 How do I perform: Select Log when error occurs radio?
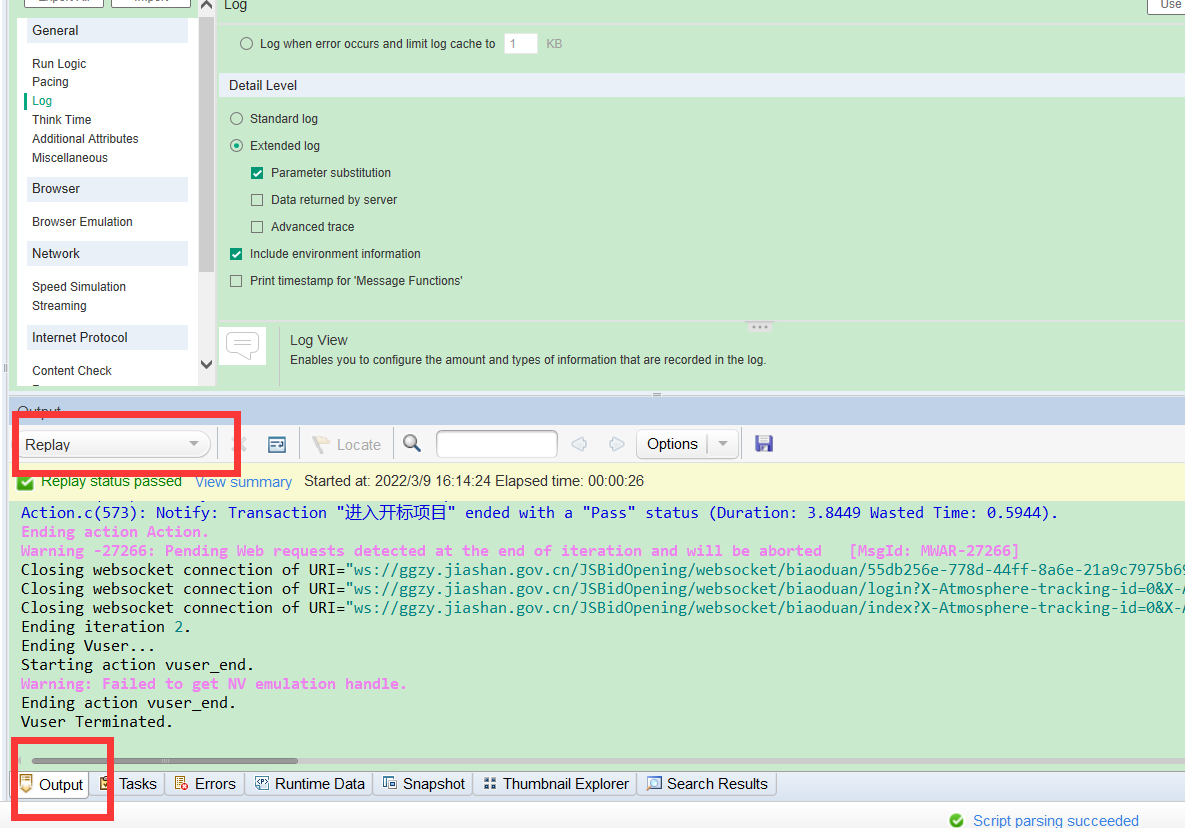tap(246, 44)
